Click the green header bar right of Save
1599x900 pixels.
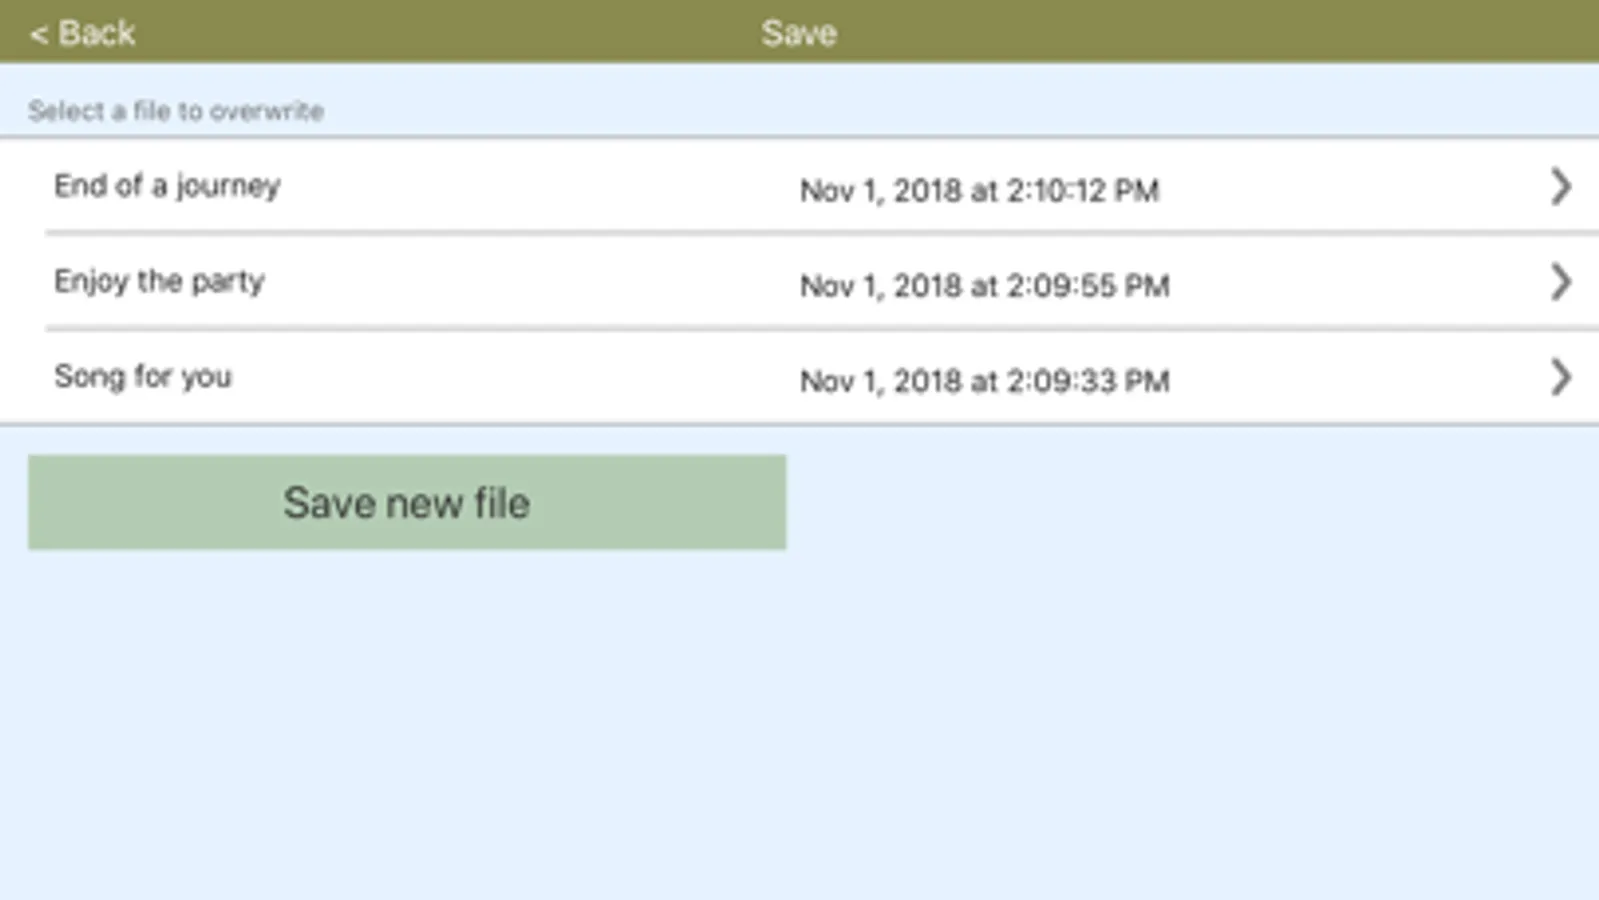tap(1200, 33)
